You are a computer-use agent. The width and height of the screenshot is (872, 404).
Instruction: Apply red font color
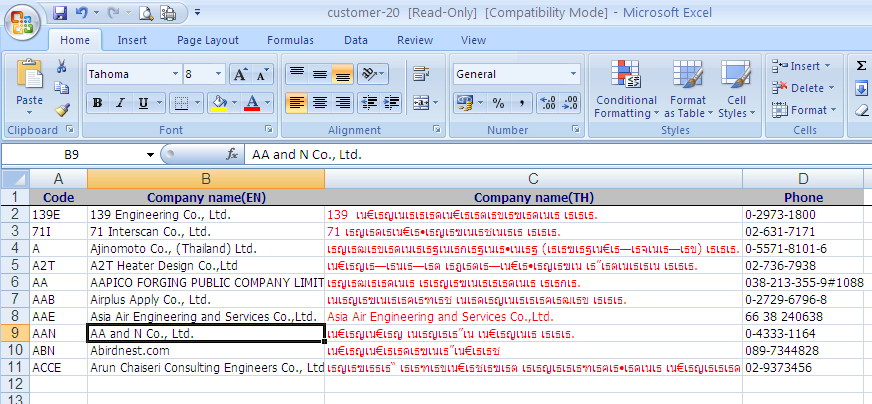252,103
